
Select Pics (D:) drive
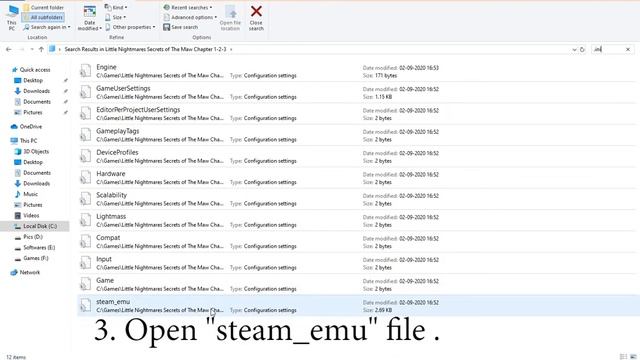point(29,237)
